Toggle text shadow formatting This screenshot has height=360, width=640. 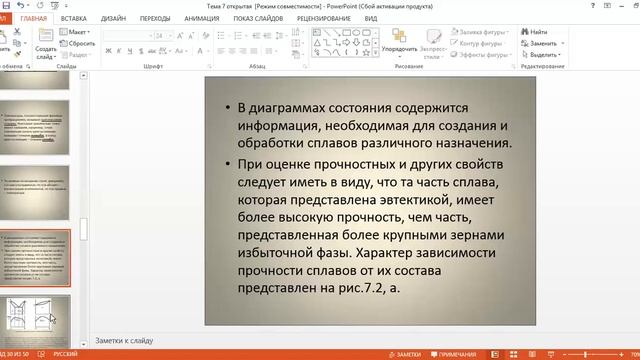(141, 51)
